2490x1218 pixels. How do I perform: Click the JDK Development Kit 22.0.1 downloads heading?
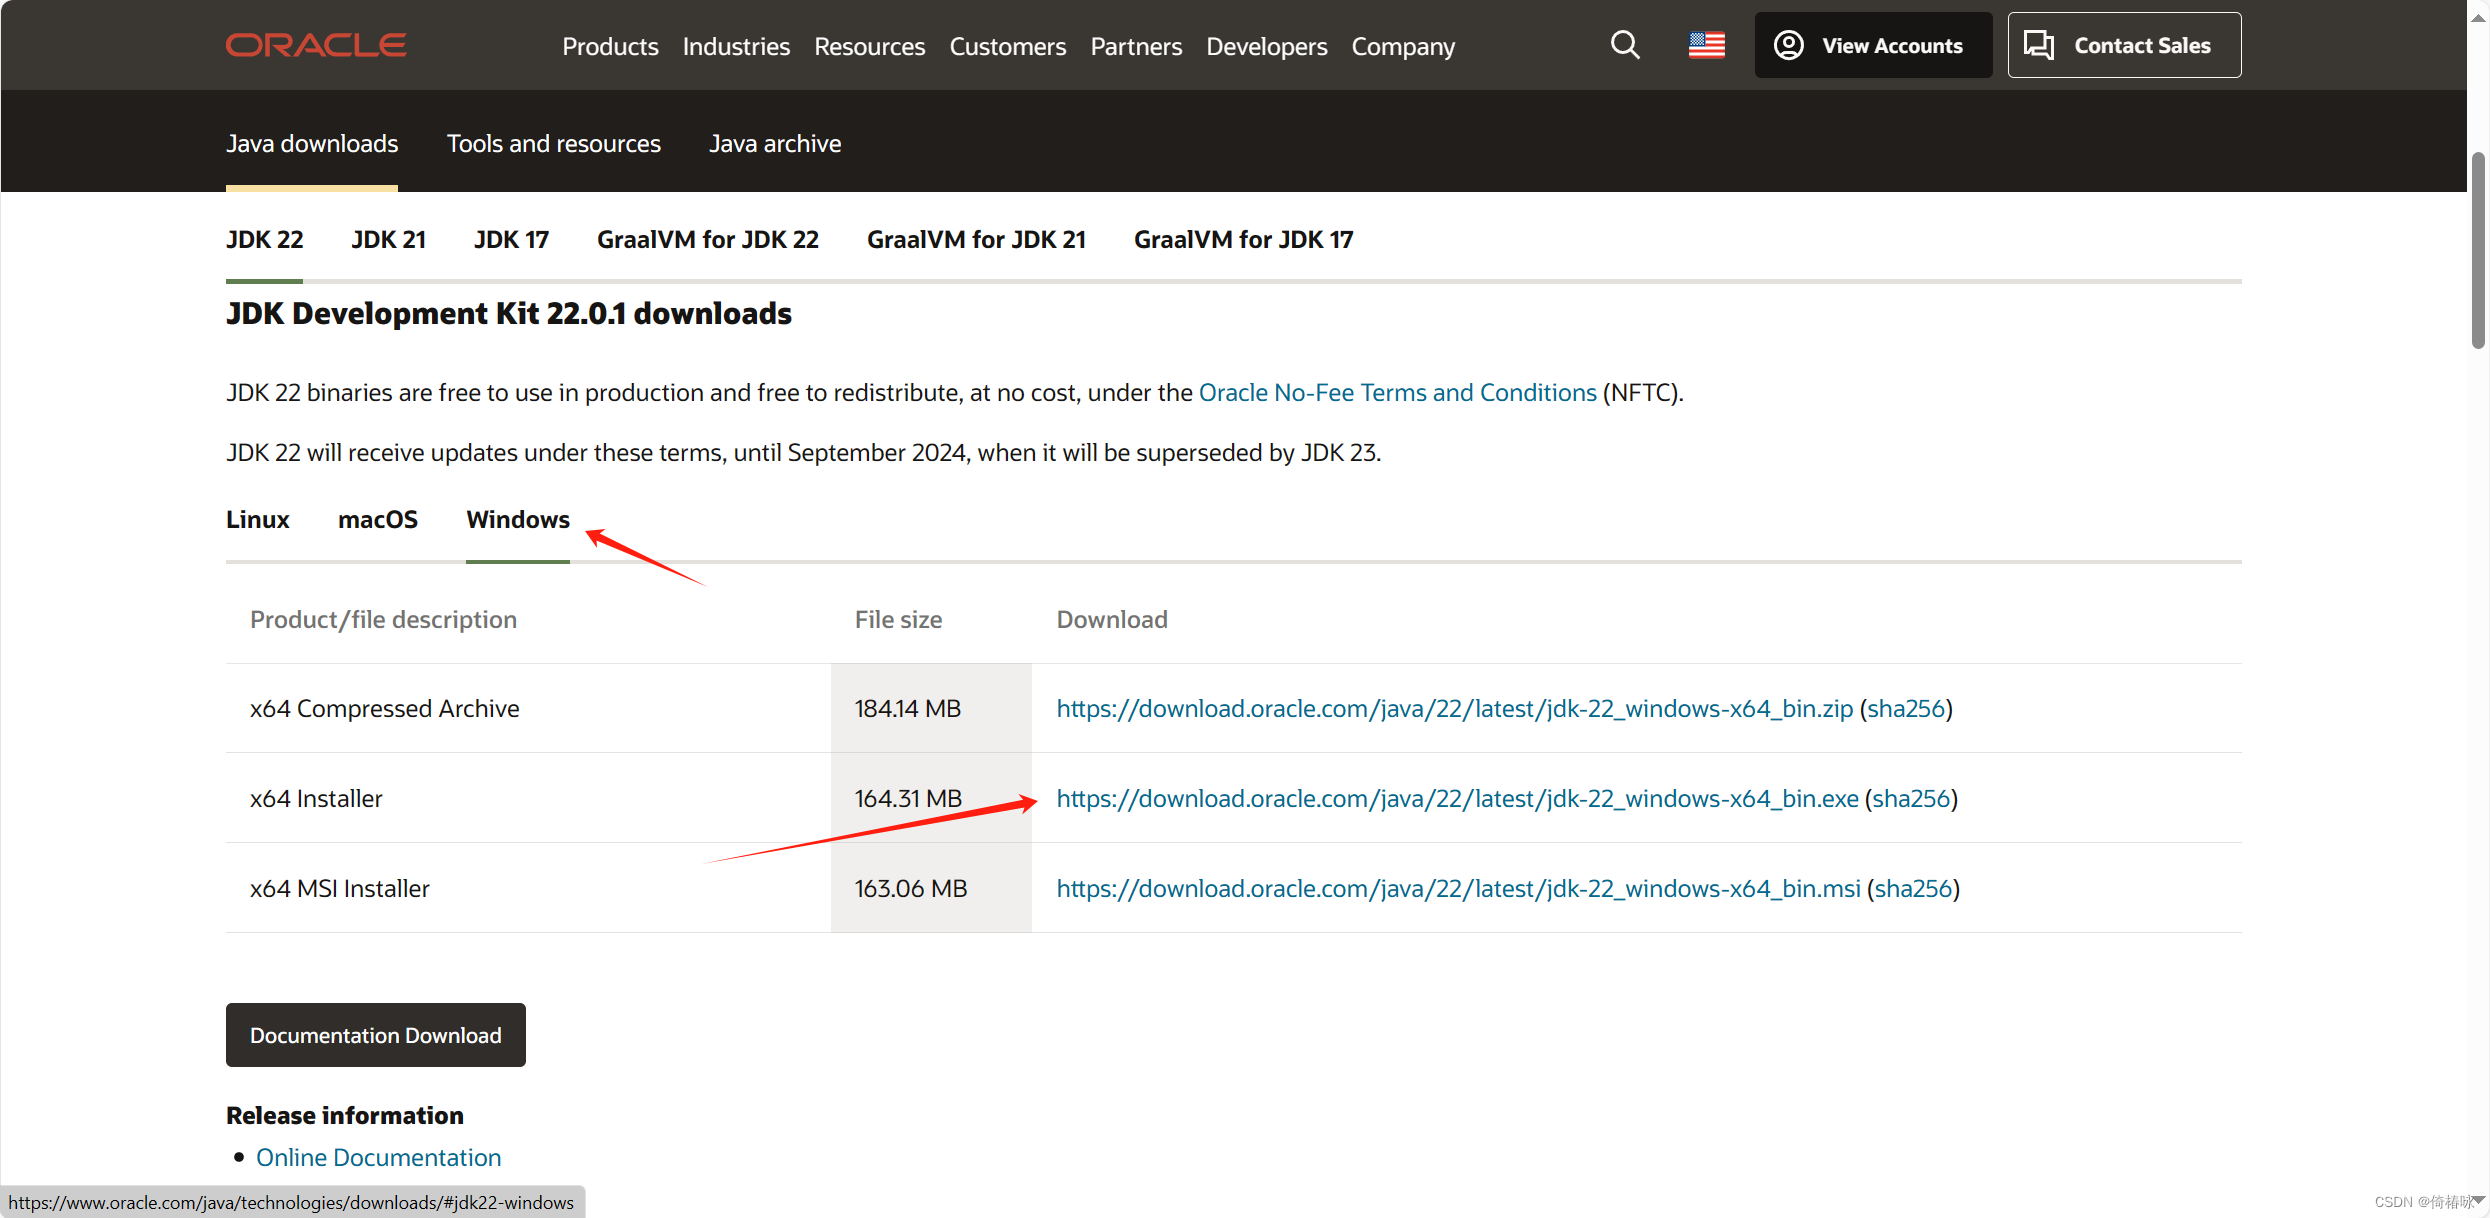508,313
